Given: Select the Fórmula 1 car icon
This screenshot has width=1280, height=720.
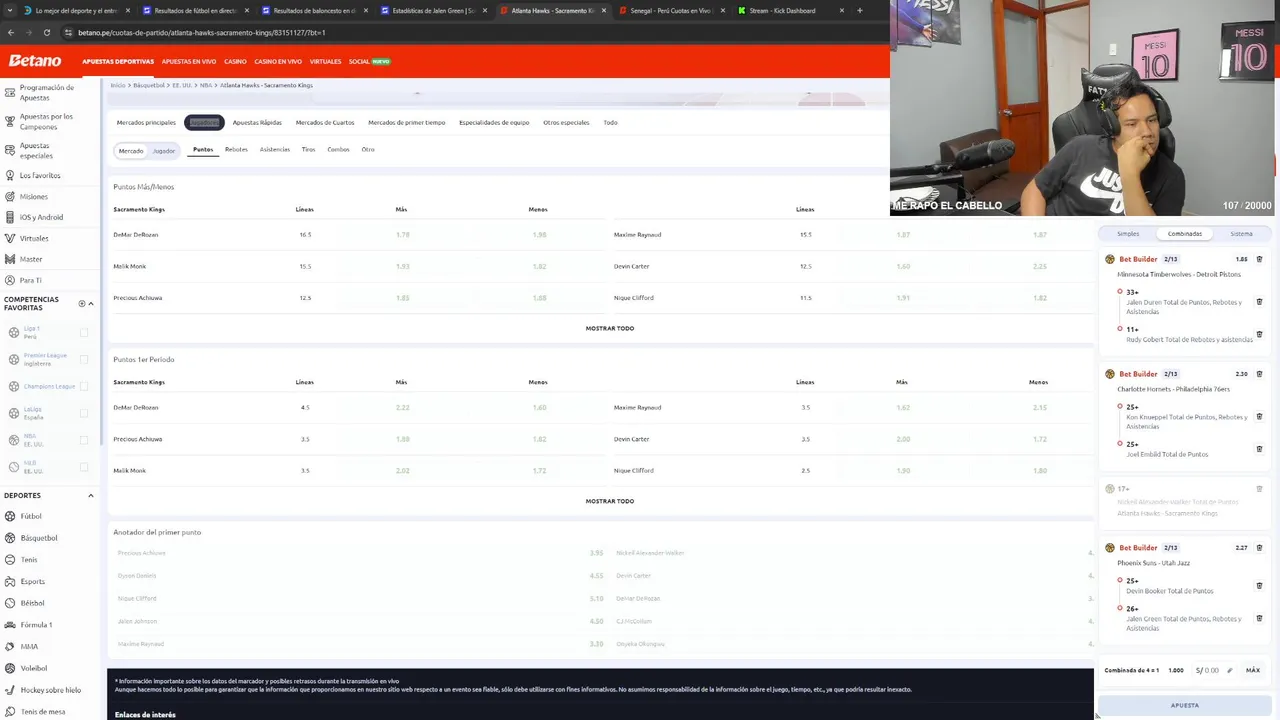Looking at the screenshot, I should [x=10, y=625].
